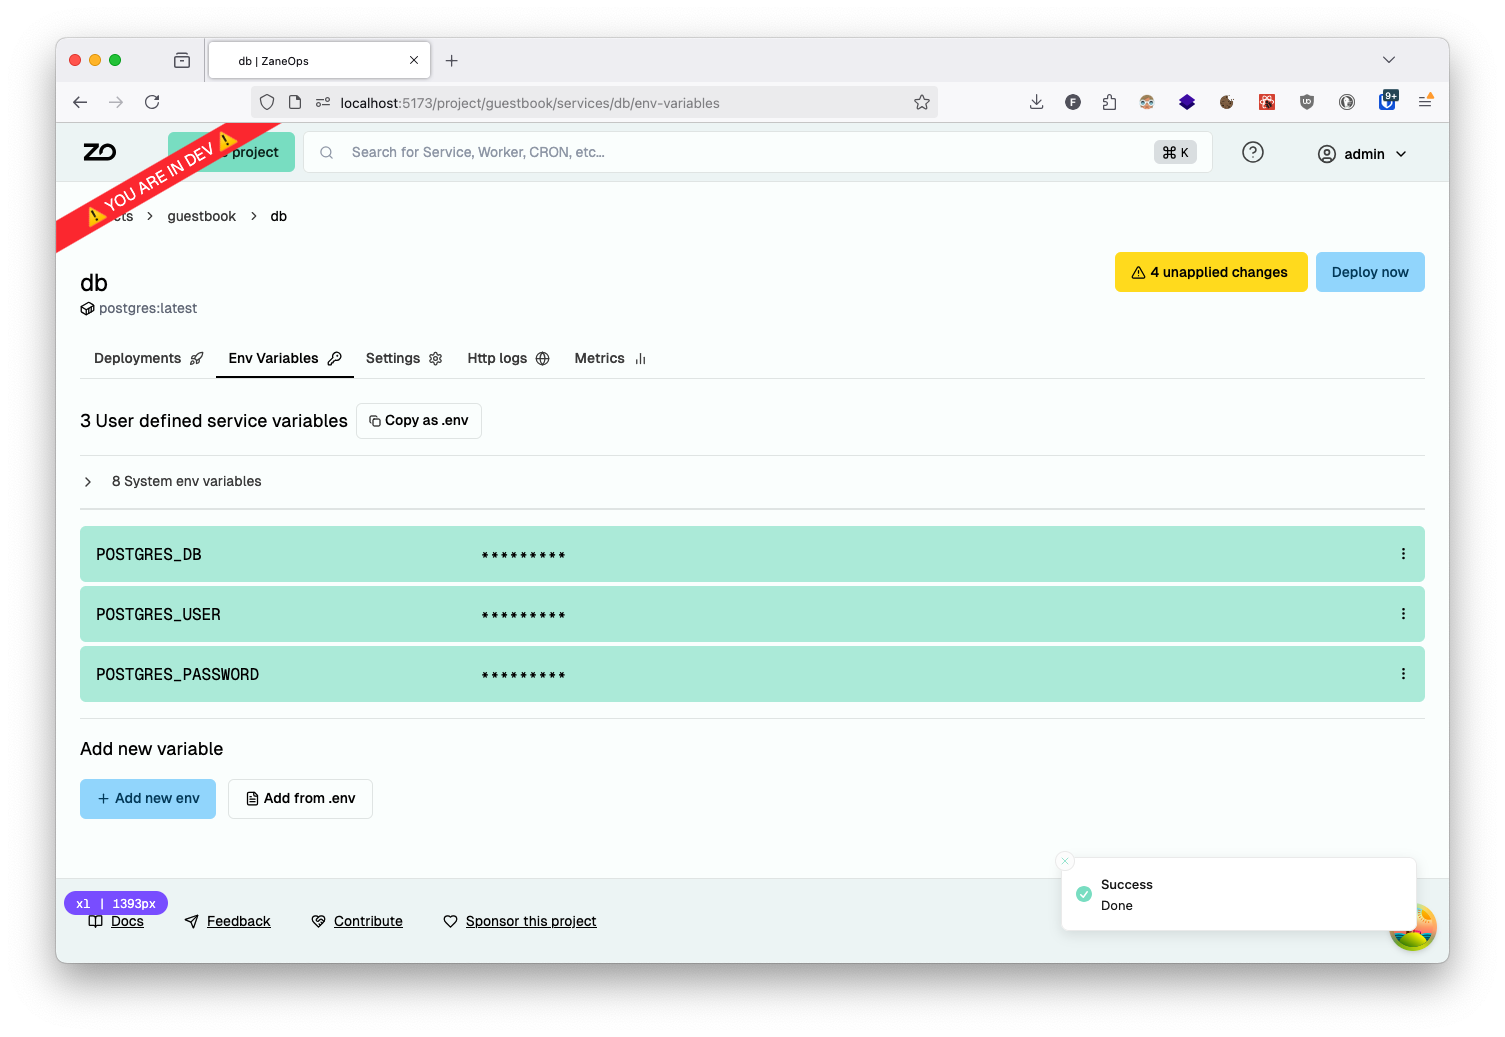
Task: Click the uBlock Origin extension icon
Action: [x=1307, y=102]
